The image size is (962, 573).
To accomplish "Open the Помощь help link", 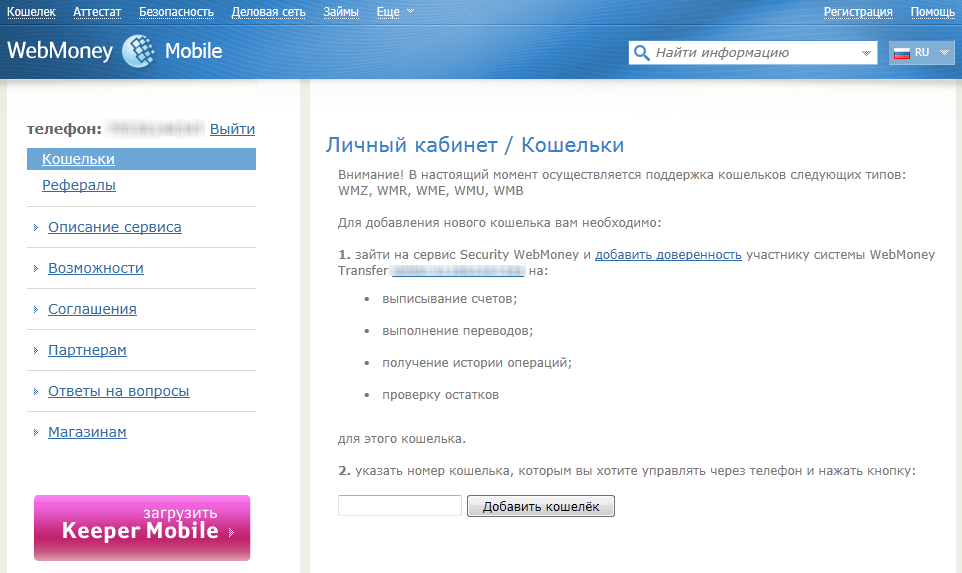I will [x=932, y=12].
